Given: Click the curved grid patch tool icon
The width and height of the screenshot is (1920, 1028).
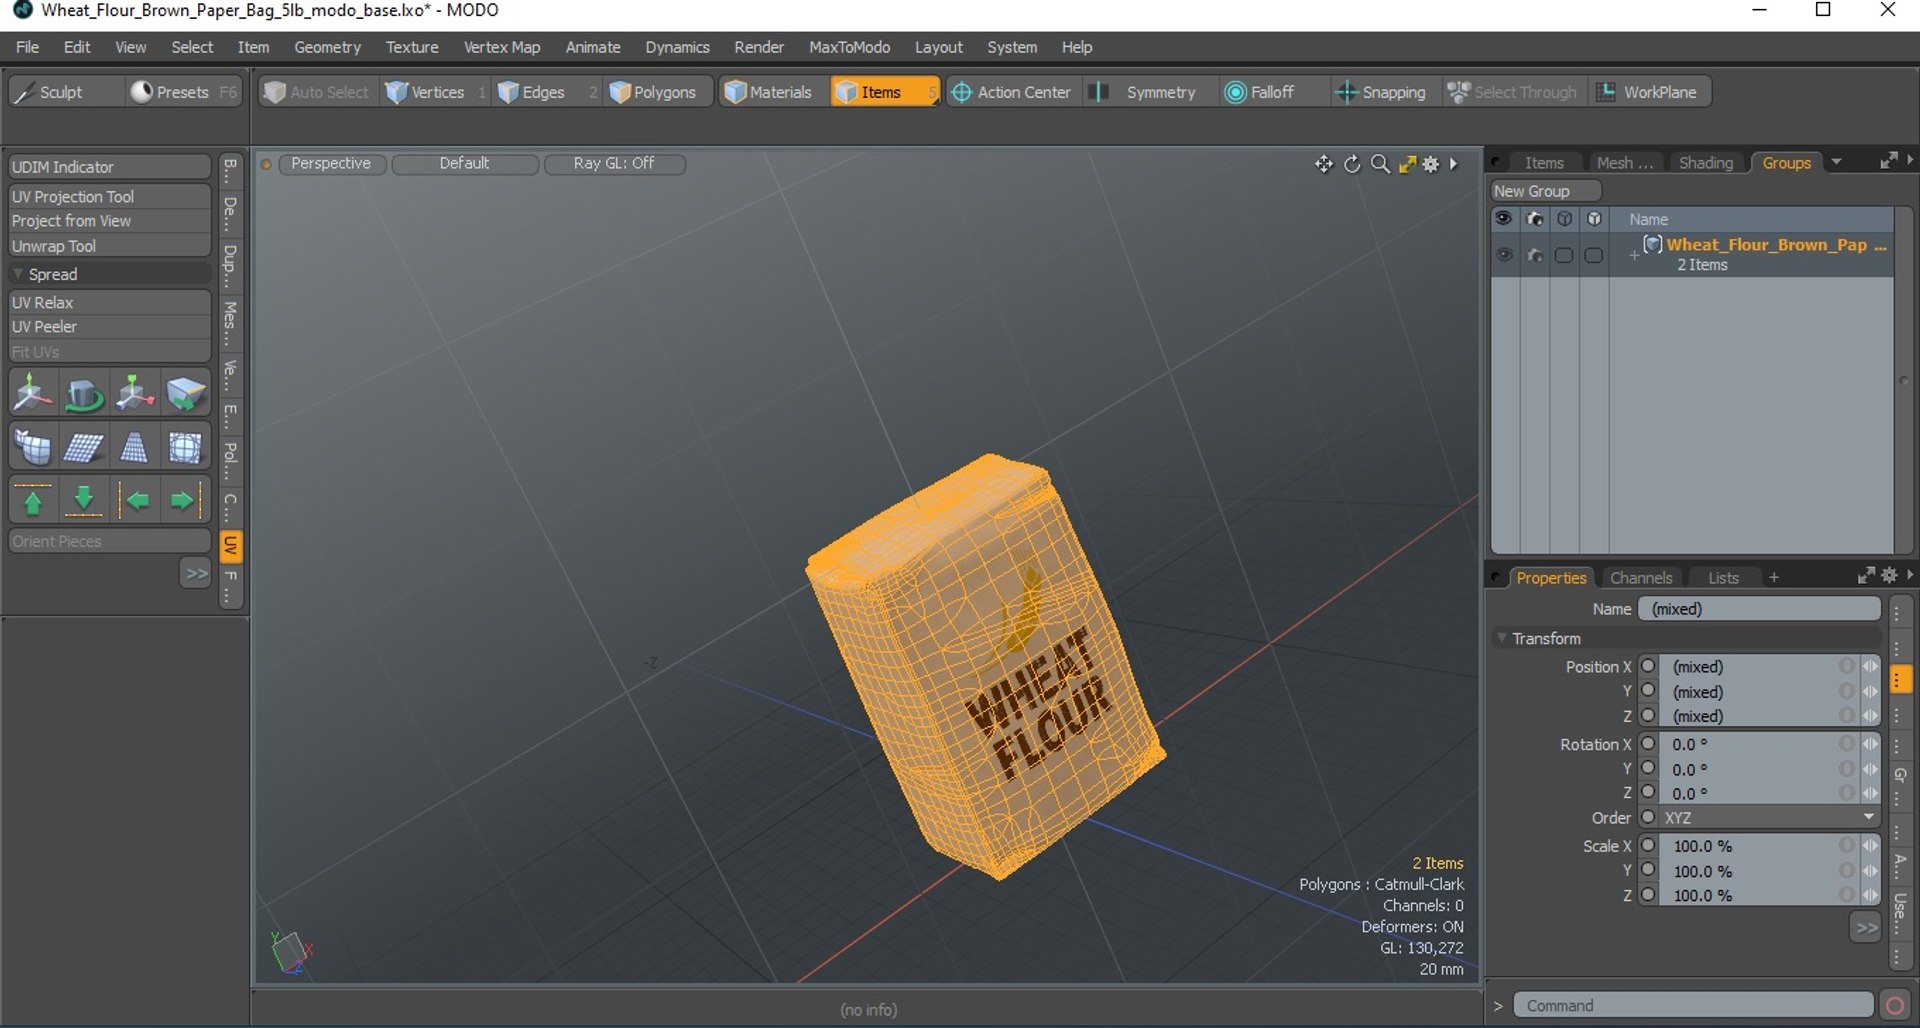Looking at the screenshot, I should 33,447.
